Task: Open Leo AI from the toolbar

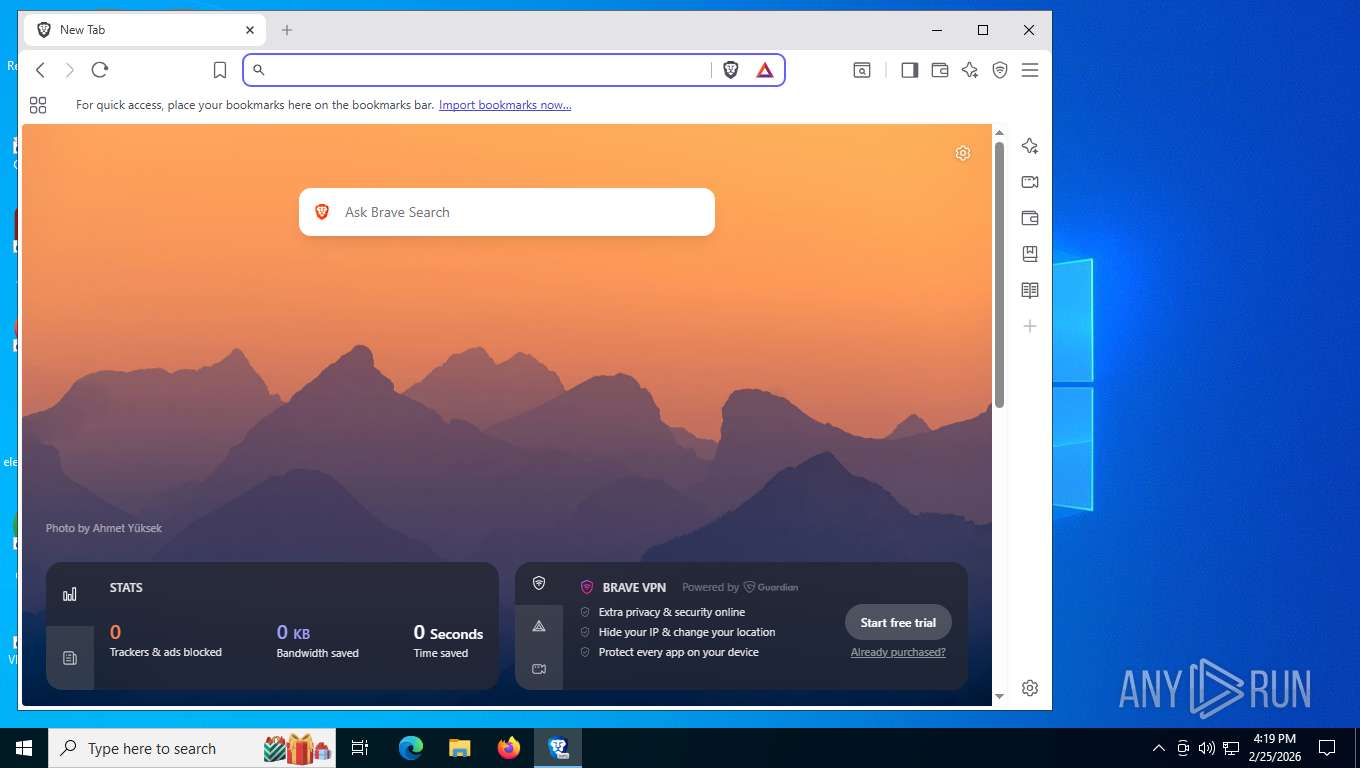Action: pyautogui.click(x=970, y=70)
